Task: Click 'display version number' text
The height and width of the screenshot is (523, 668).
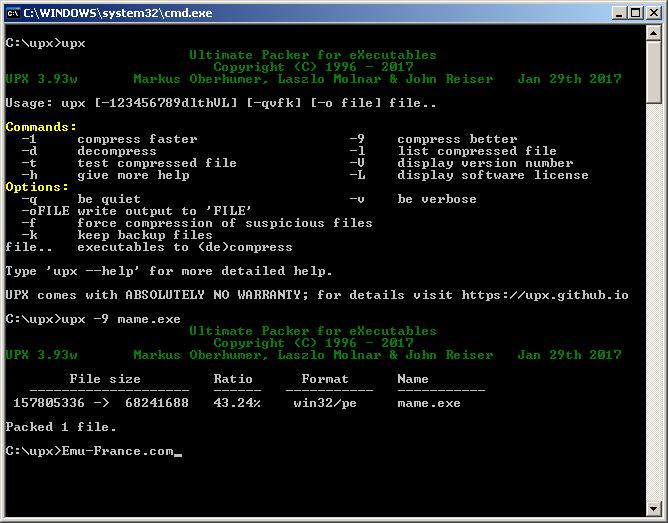Action: 485,163
